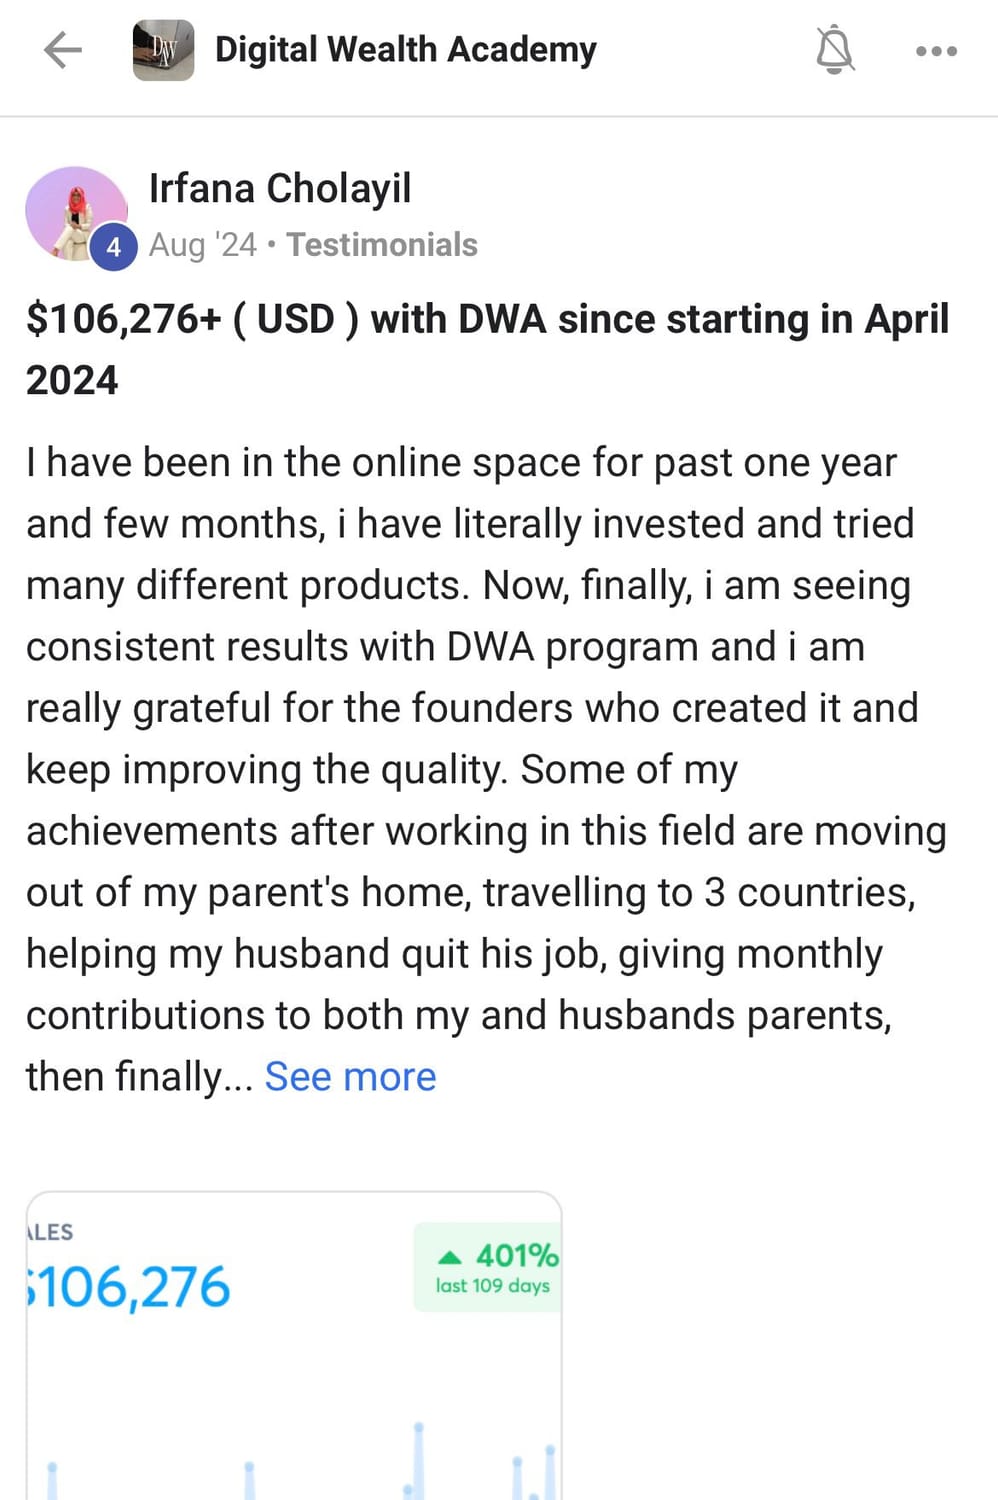Click the Aug '24 post date
The height and width of the screenshot is (1500, 998).
203,245
